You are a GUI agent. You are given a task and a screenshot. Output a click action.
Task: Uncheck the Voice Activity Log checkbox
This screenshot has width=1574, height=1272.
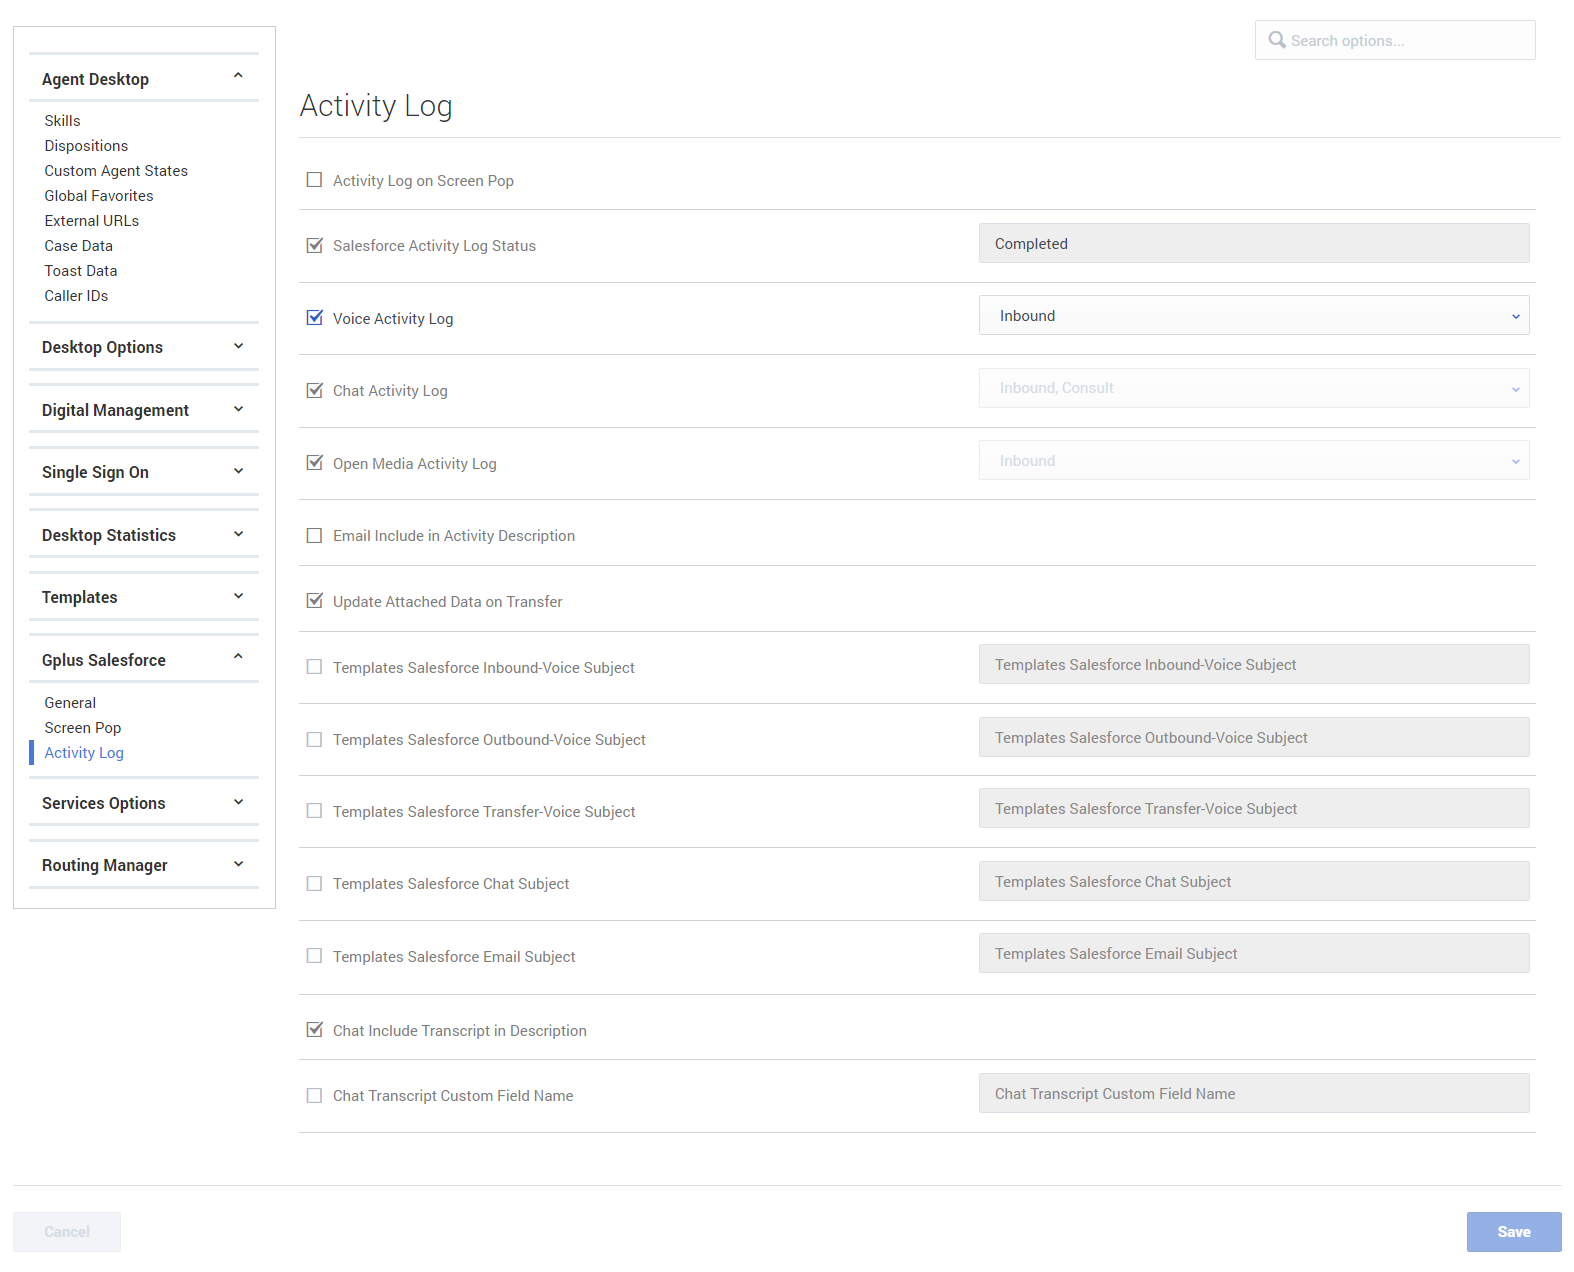[314, 318]
